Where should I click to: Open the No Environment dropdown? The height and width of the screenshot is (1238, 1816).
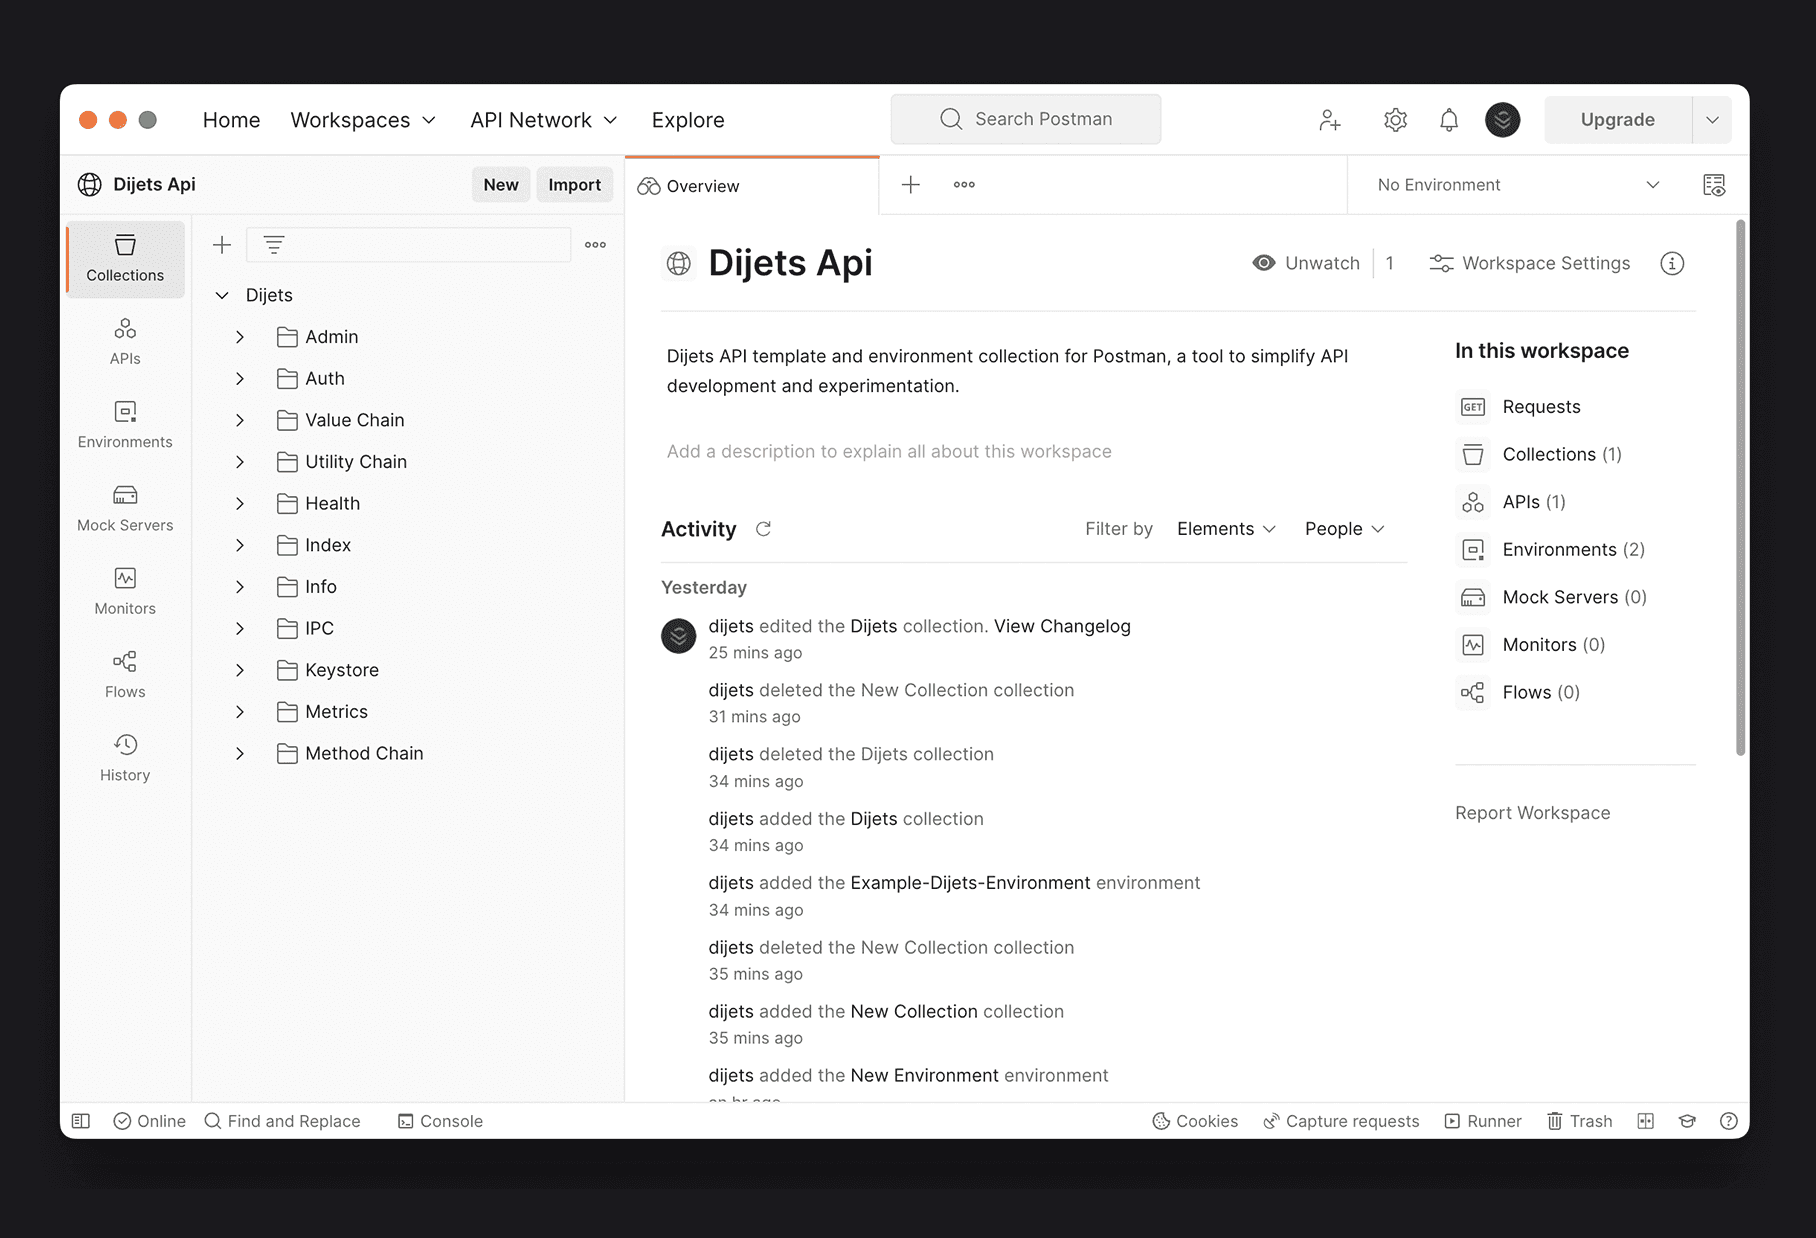pyautogui.click(x=1517, y=185)
